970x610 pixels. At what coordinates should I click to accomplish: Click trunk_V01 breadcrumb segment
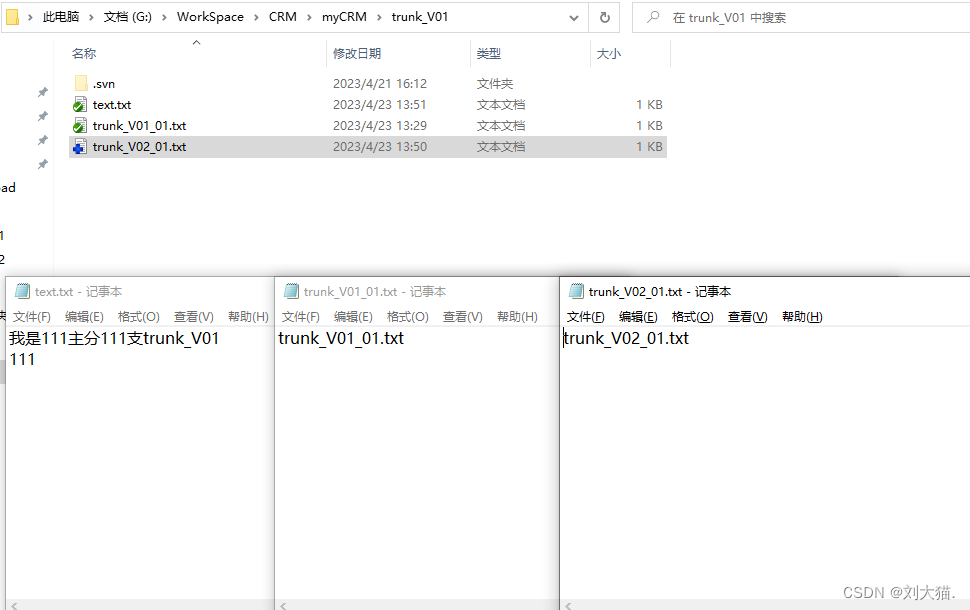[x=419, y=17]
